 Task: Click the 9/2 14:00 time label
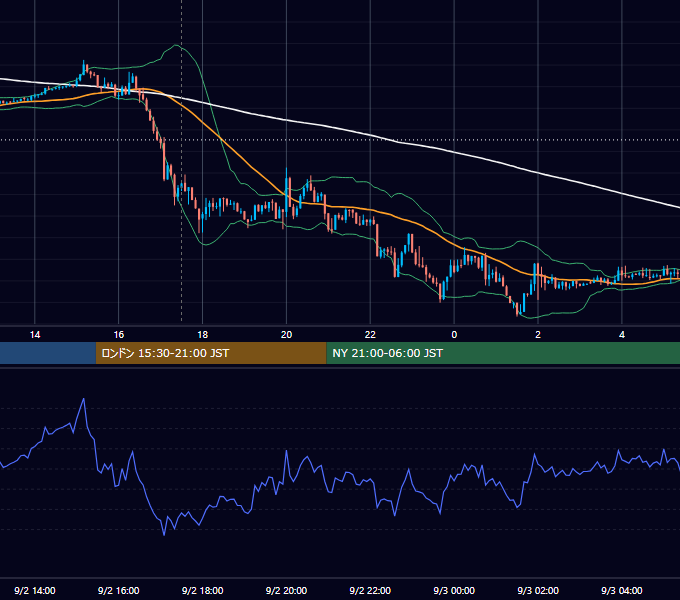pos(35,590)
